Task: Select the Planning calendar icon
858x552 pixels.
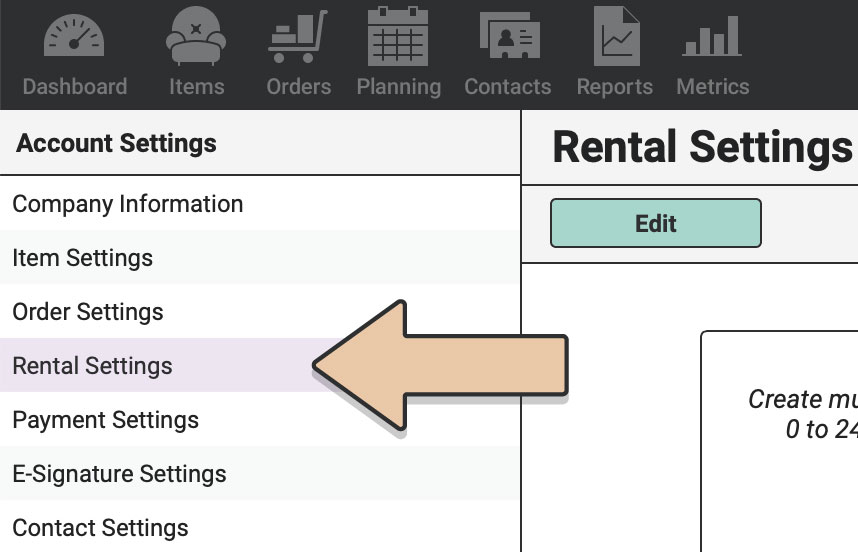Action: pos(398,36)
